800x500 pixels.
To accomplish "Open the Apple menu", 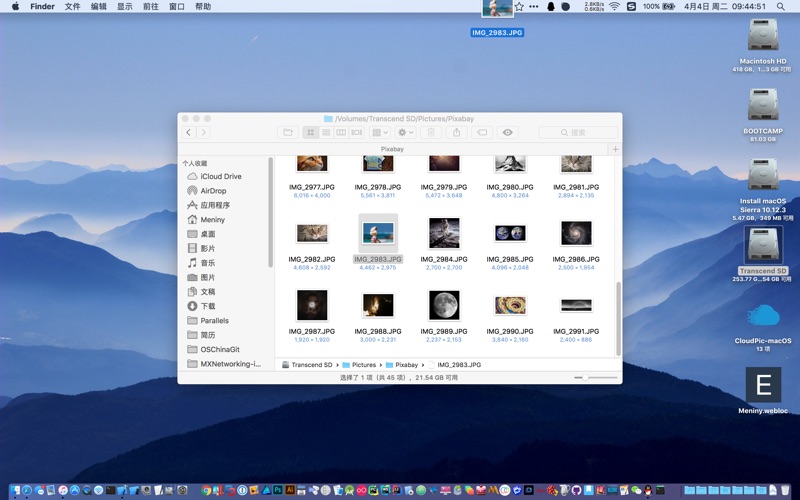I will [15, 7].
